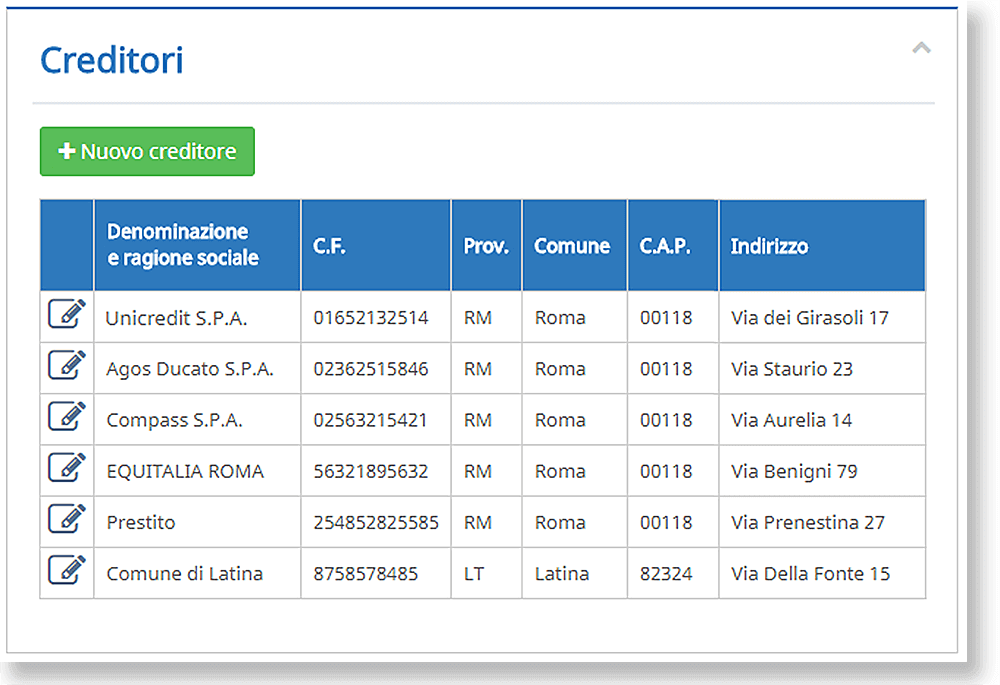This screenshot has height=685, width=1000.
Task: Click the C.A.P. column header
Action: [x=673, y=245]
